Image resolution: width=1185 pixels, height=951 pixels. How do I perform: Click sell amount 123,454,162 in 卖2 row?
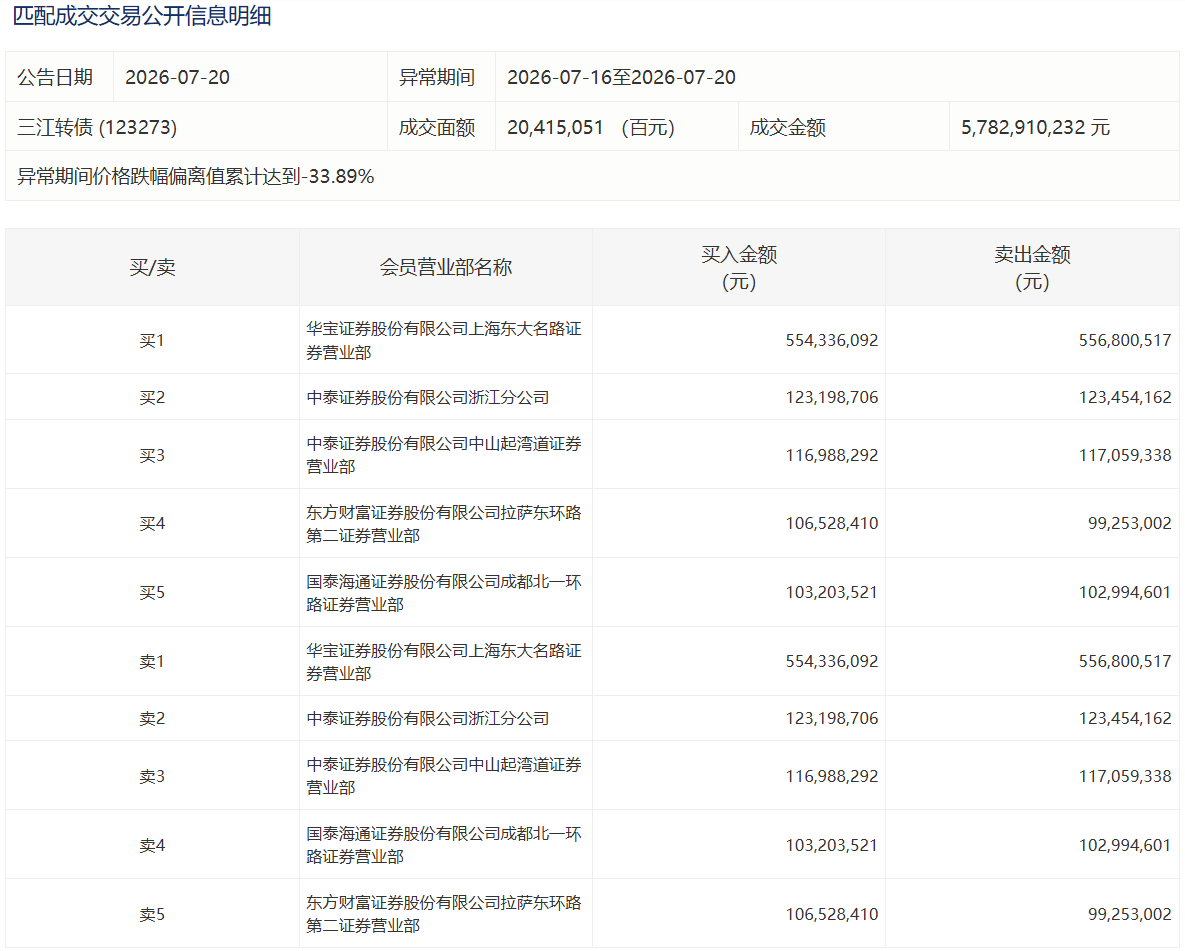[1125, 718]
